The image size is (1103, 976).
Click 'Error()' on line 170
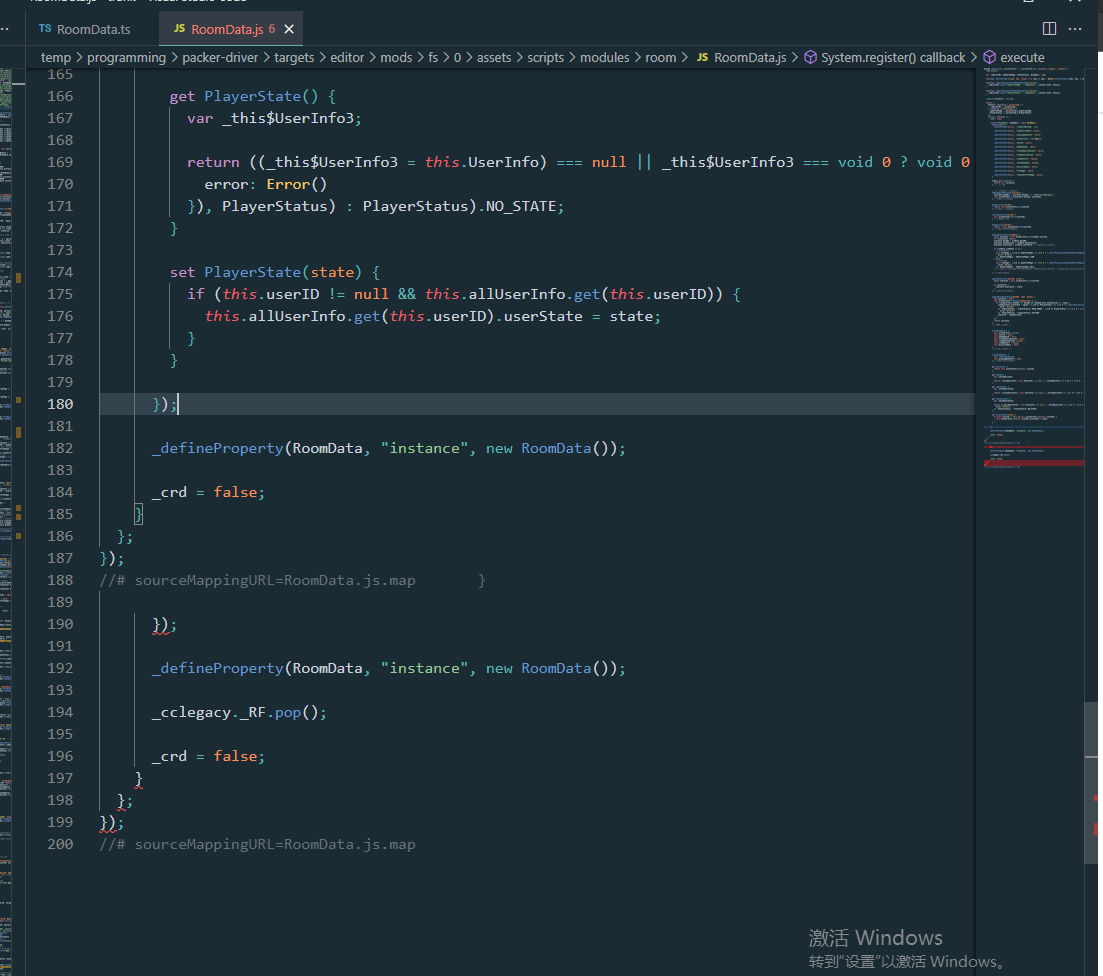coord(296,184)
